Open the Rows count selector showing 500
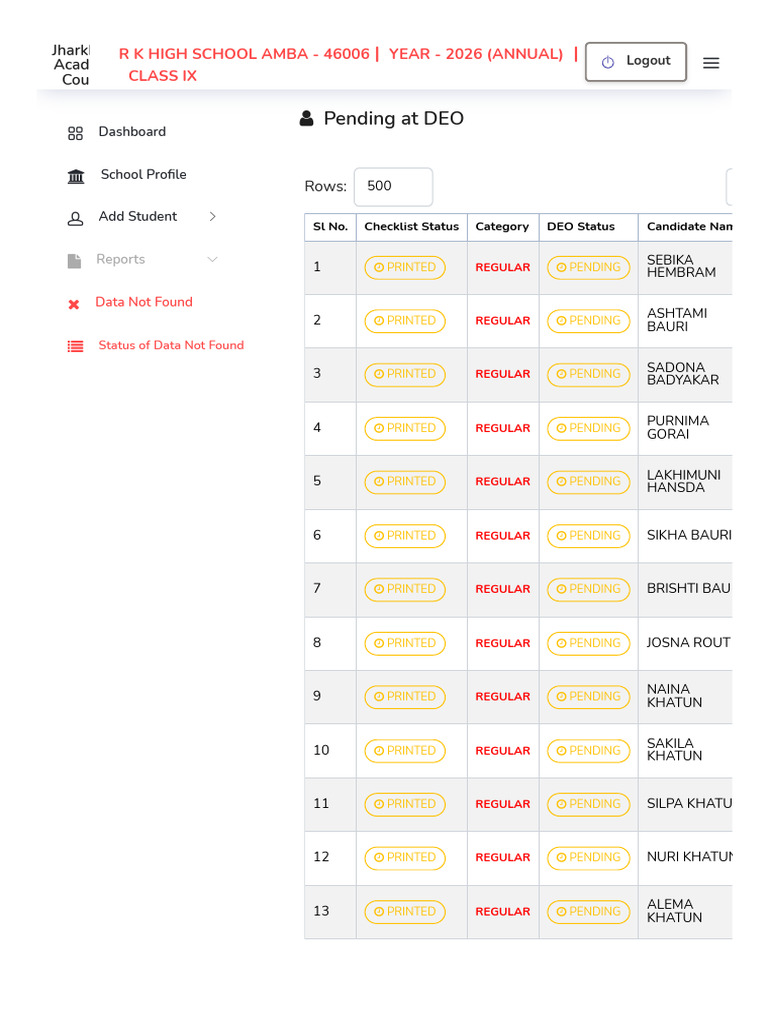The image size is (768, 1024). click(x=393, y=187)
